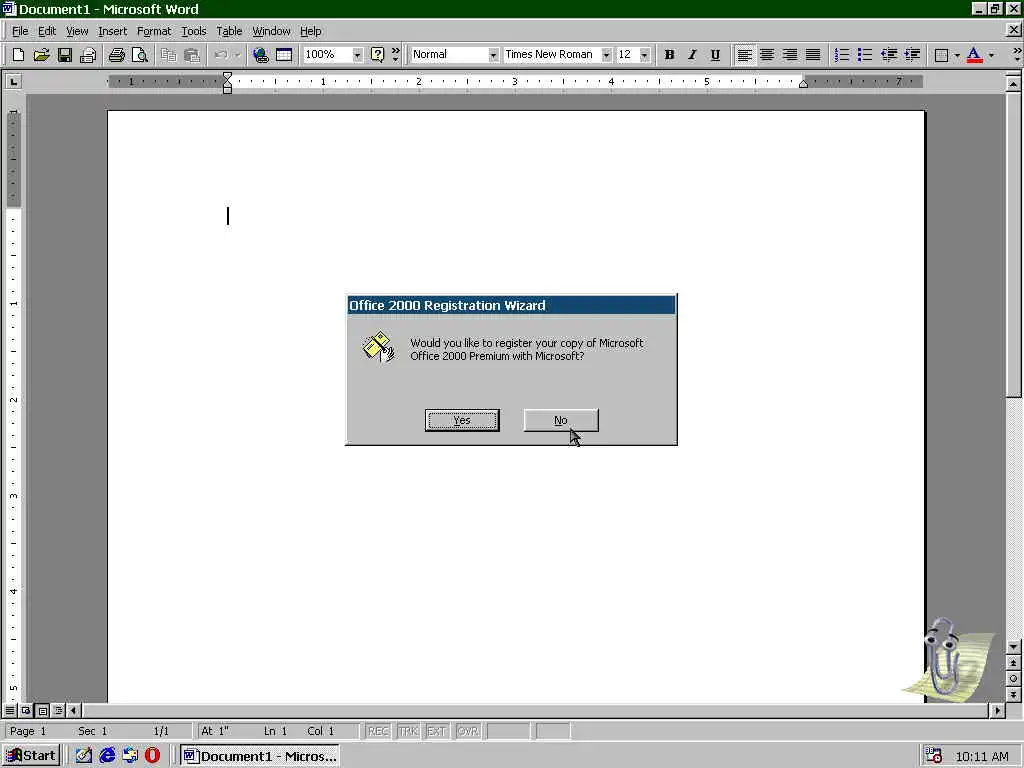1024x768 pixels.
Task: Launch Internet Explorer from quick launch
Action: [x=107, y=756]
